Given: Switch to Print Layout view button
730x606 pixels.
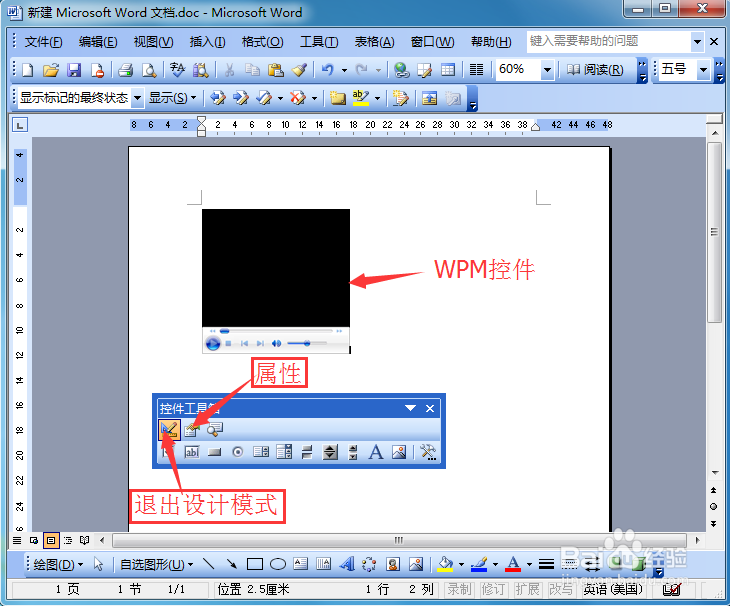Looking at the screenshot, I should click(51, 540).
